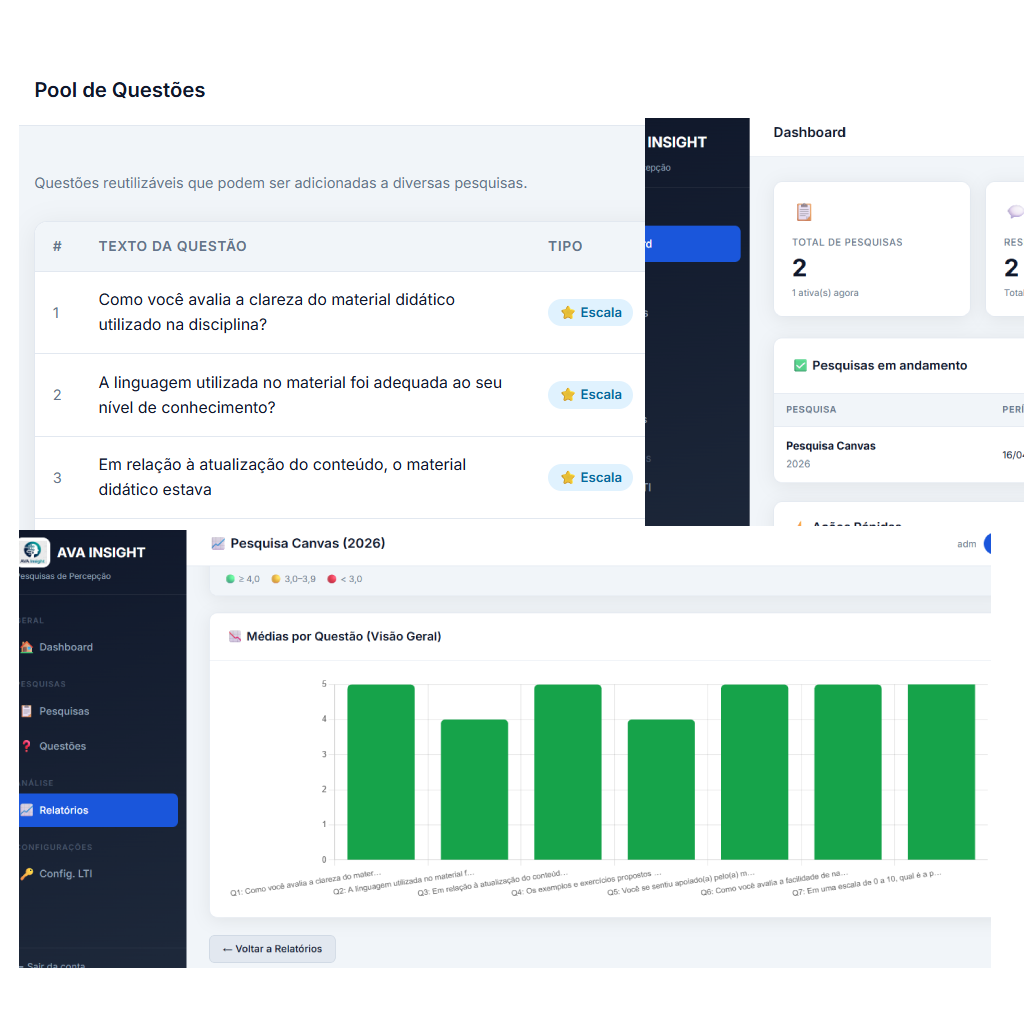The width and height of the screenshot is (1024, 1024).
Task: Click the "Pesquisas em andamento" heading
Action: click(889, 365)
